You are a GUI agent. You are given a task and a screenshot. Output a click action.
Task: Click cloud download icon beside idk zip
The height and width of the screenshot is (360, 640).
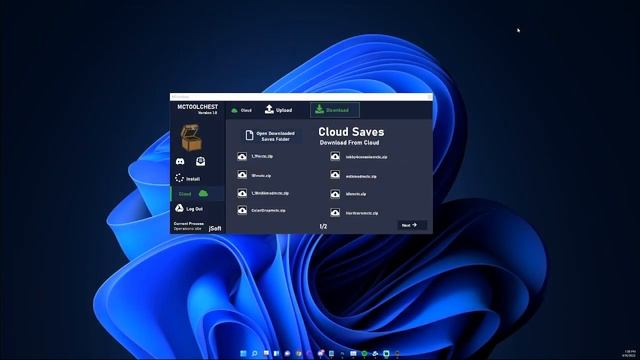[335, 194]
